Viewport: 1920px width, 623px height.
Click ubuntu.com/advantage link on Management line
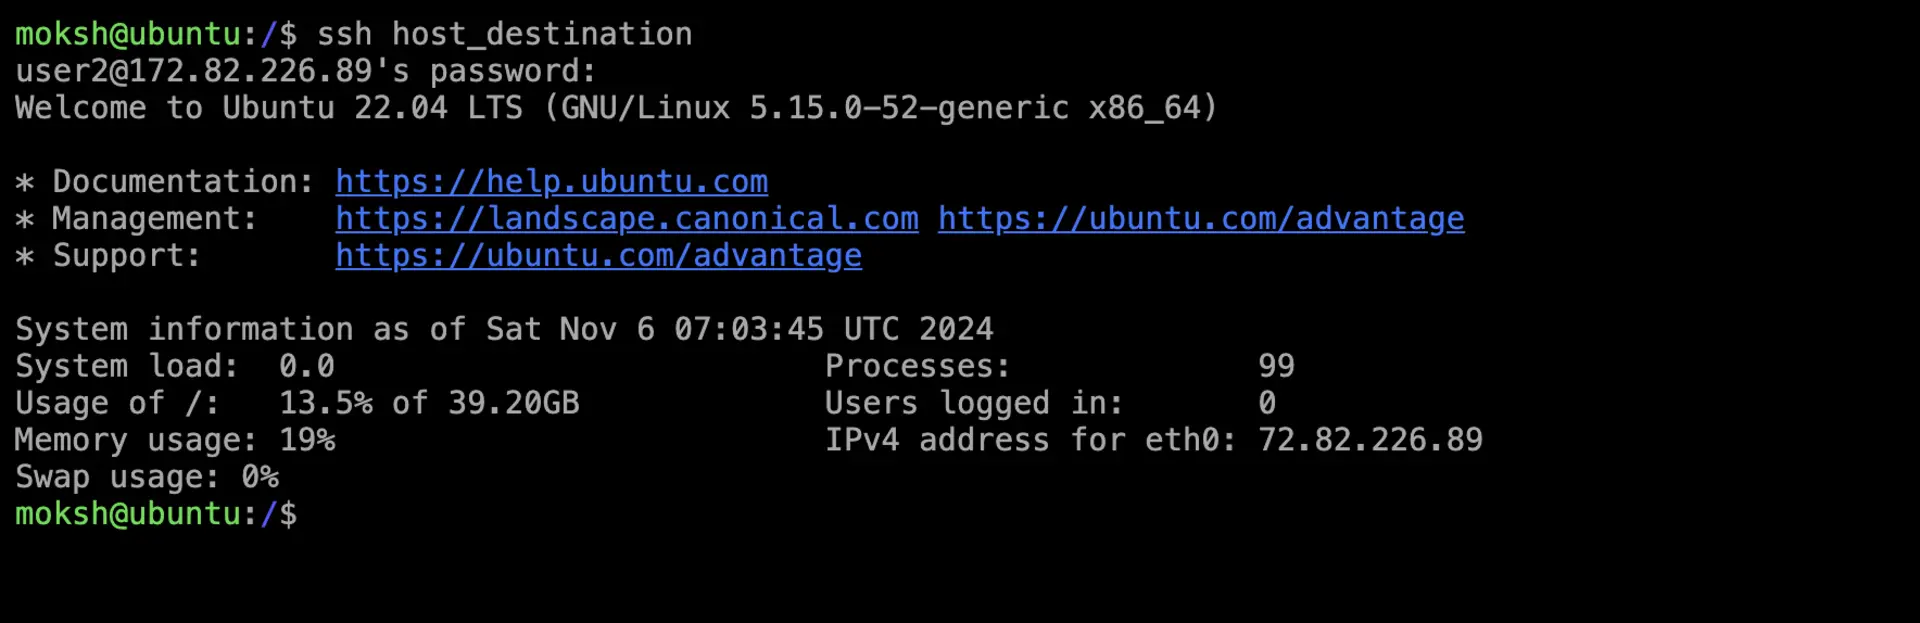(x=1201, y=219)
